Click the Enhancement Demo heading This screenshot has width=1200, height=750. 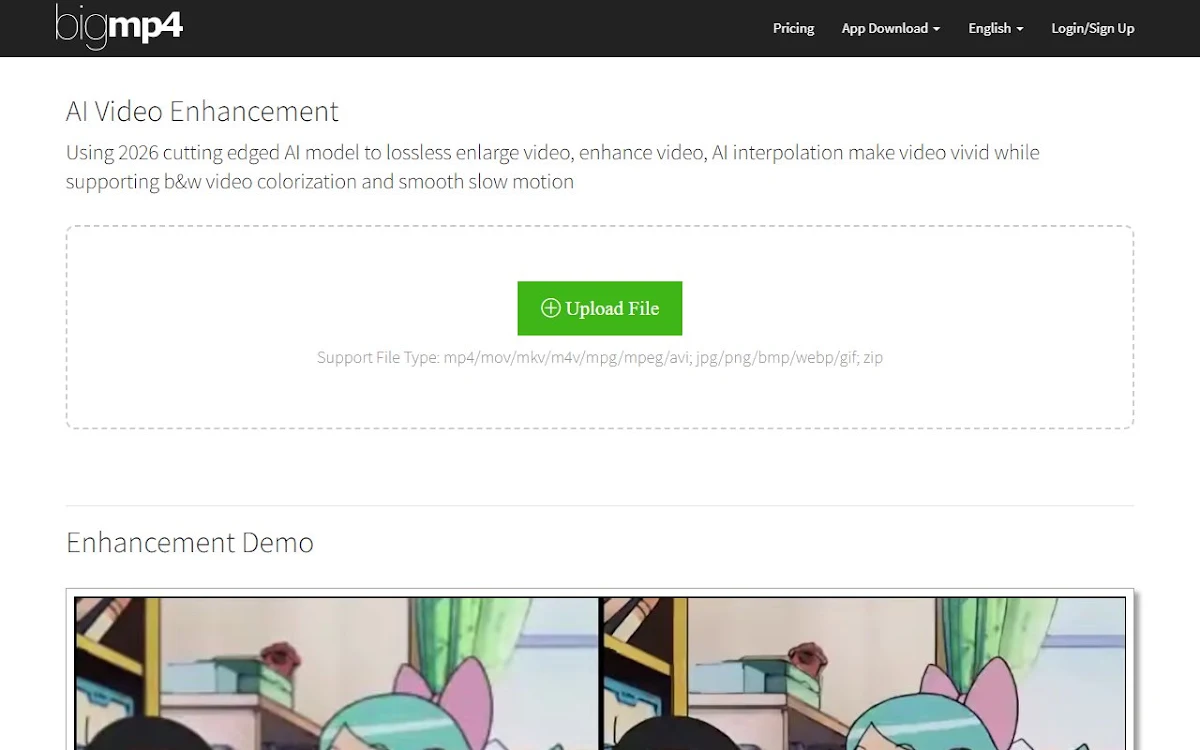190,543
